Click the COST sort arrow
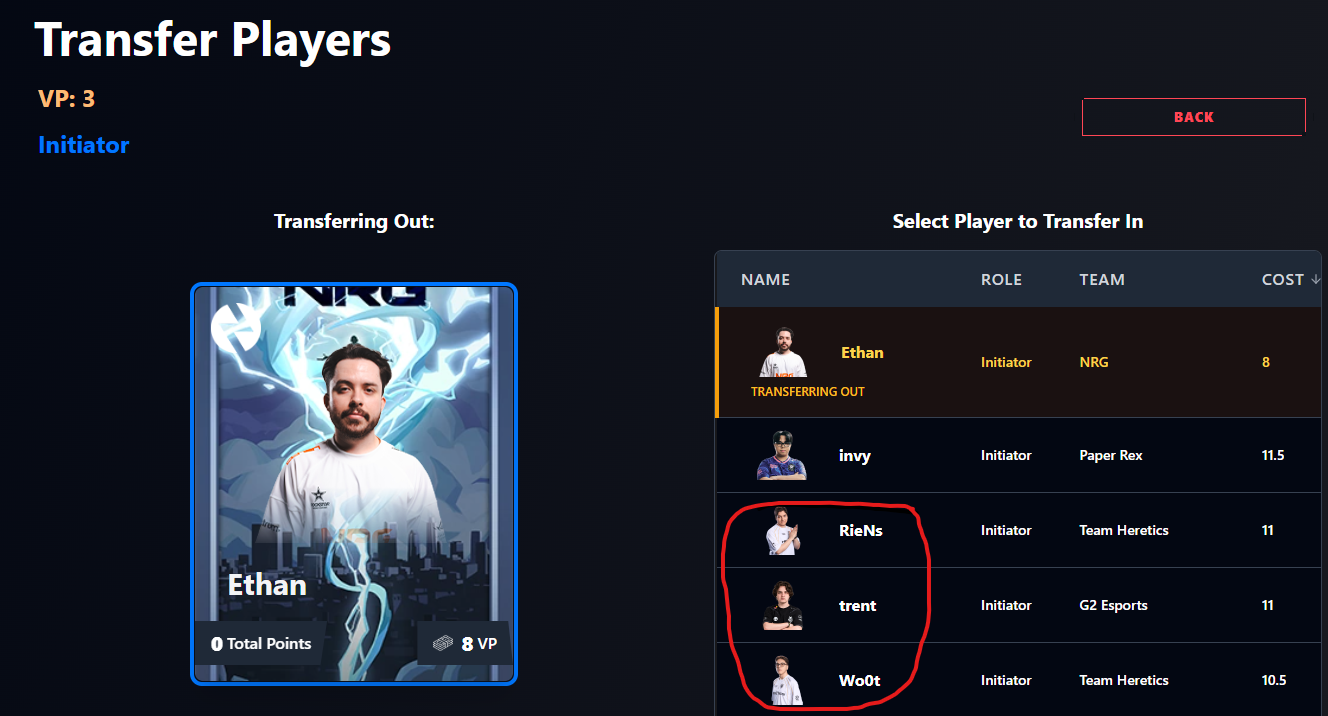The image size is (1328, 716). coord(1315,280)
